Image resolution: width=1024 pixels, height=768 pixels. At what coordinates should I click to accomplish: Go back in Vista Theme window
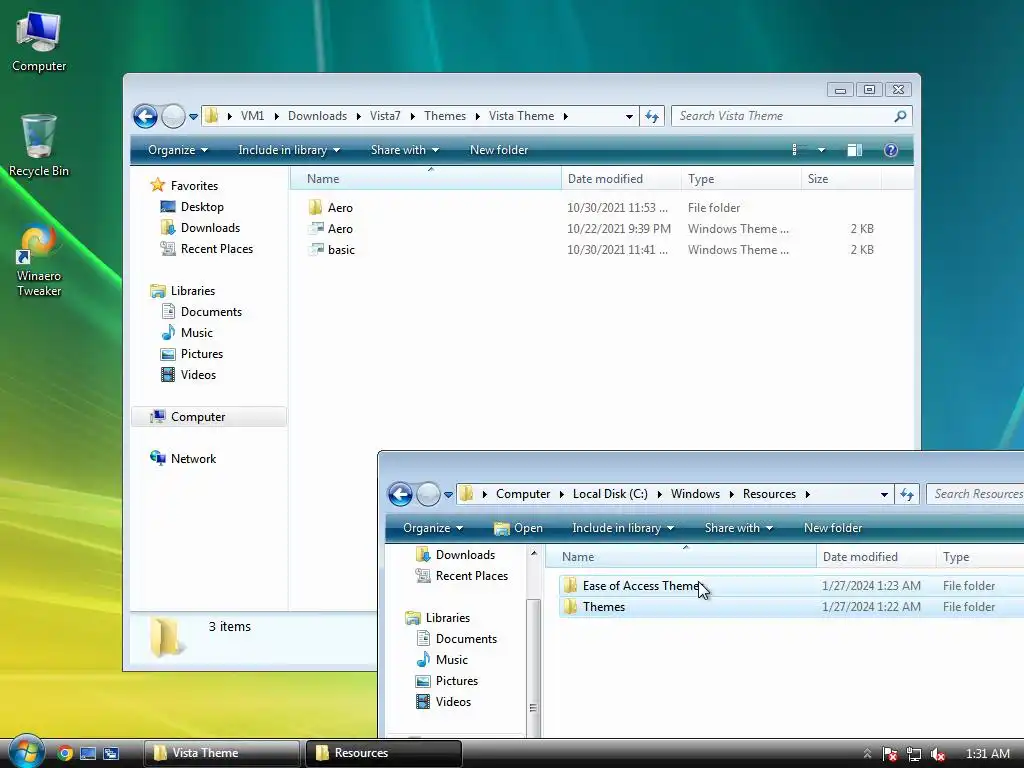pyautogui.click(x=146, y=116)
